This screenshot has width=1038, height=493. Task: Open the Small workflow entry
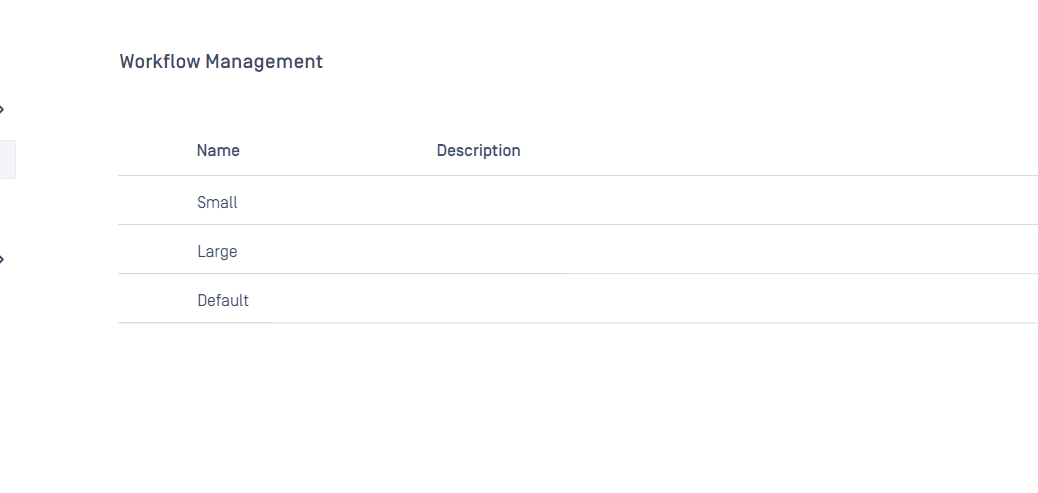coord(217,202)
